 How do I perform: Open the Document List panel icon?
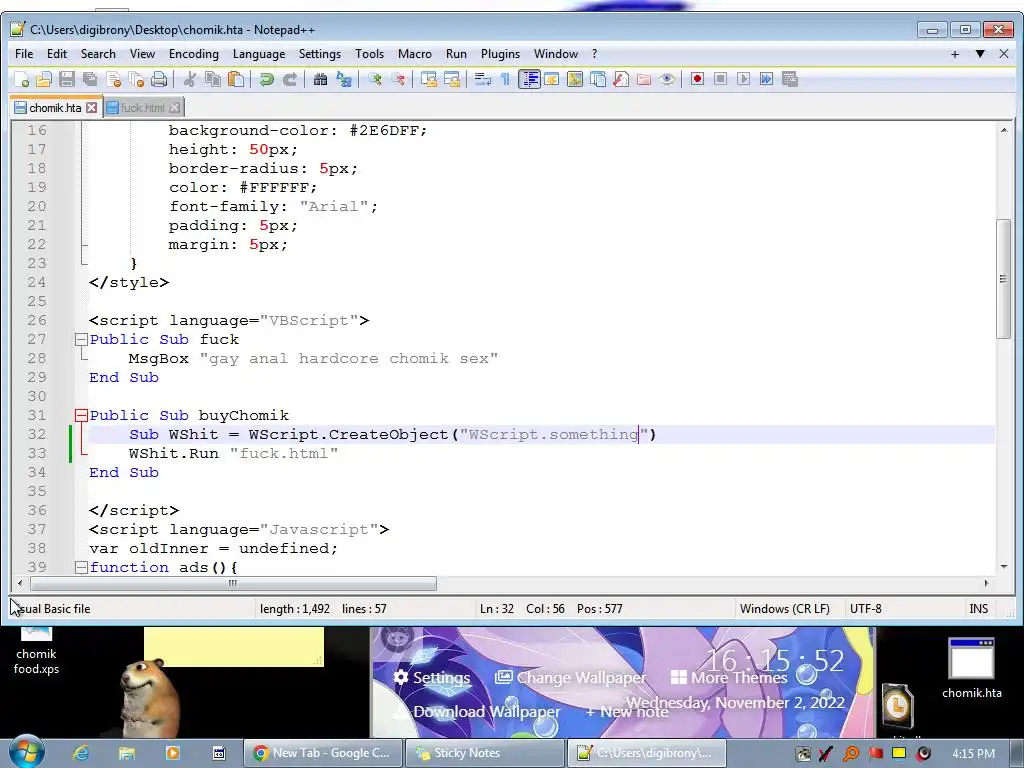click(x=598, y=79)
